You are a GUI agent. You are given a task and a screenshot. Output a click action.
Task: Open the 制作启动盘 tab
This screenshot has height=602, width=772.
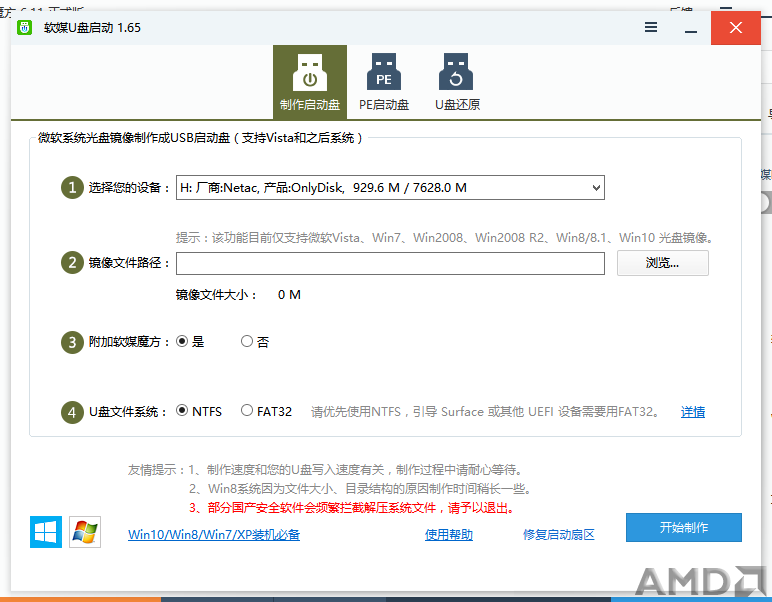310,82
